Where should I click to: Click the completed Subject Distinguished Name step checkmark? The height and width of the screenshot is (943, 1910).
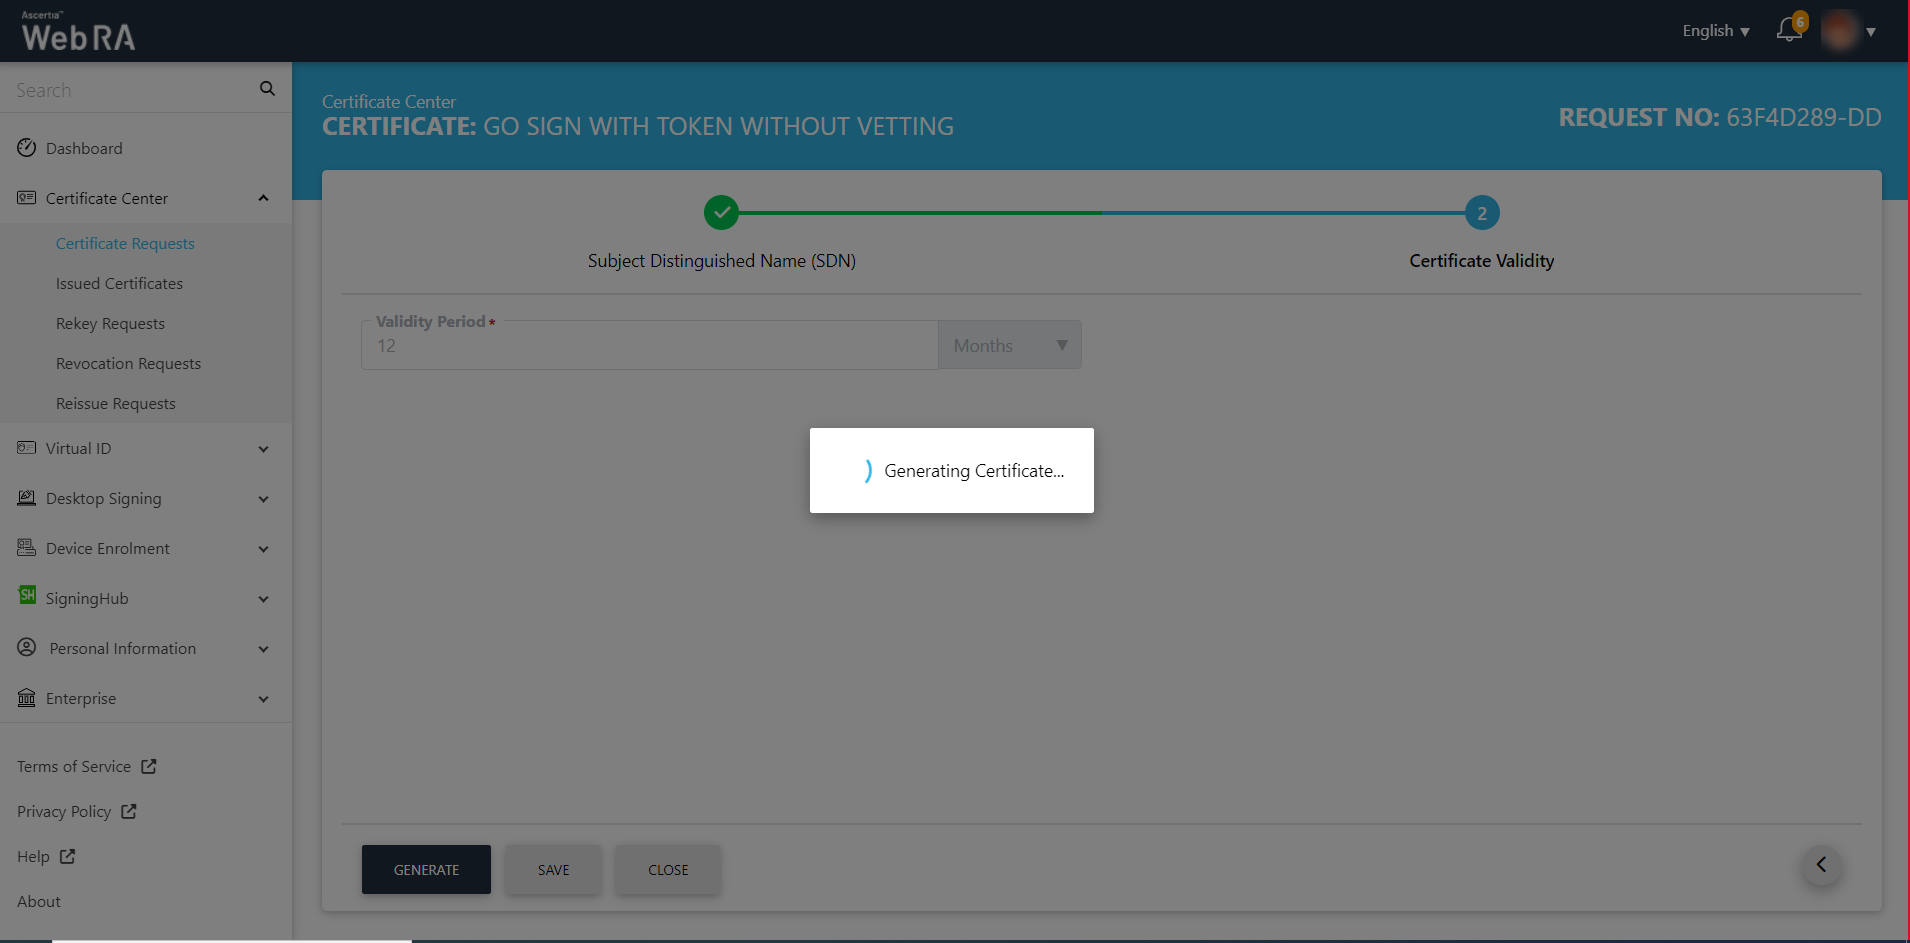(721, 213)
